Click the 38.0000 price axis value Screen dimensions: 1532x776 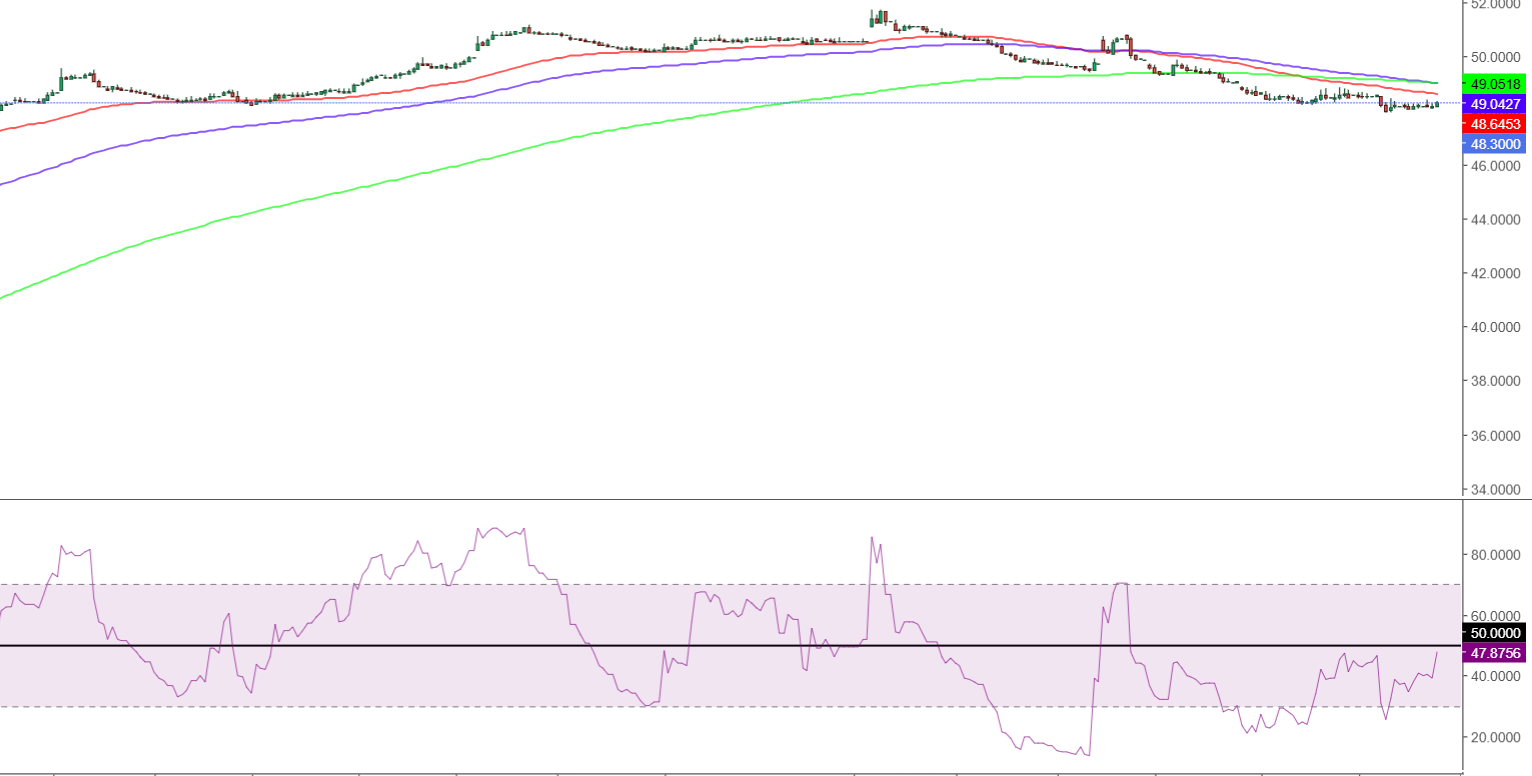pos(1495,381)
